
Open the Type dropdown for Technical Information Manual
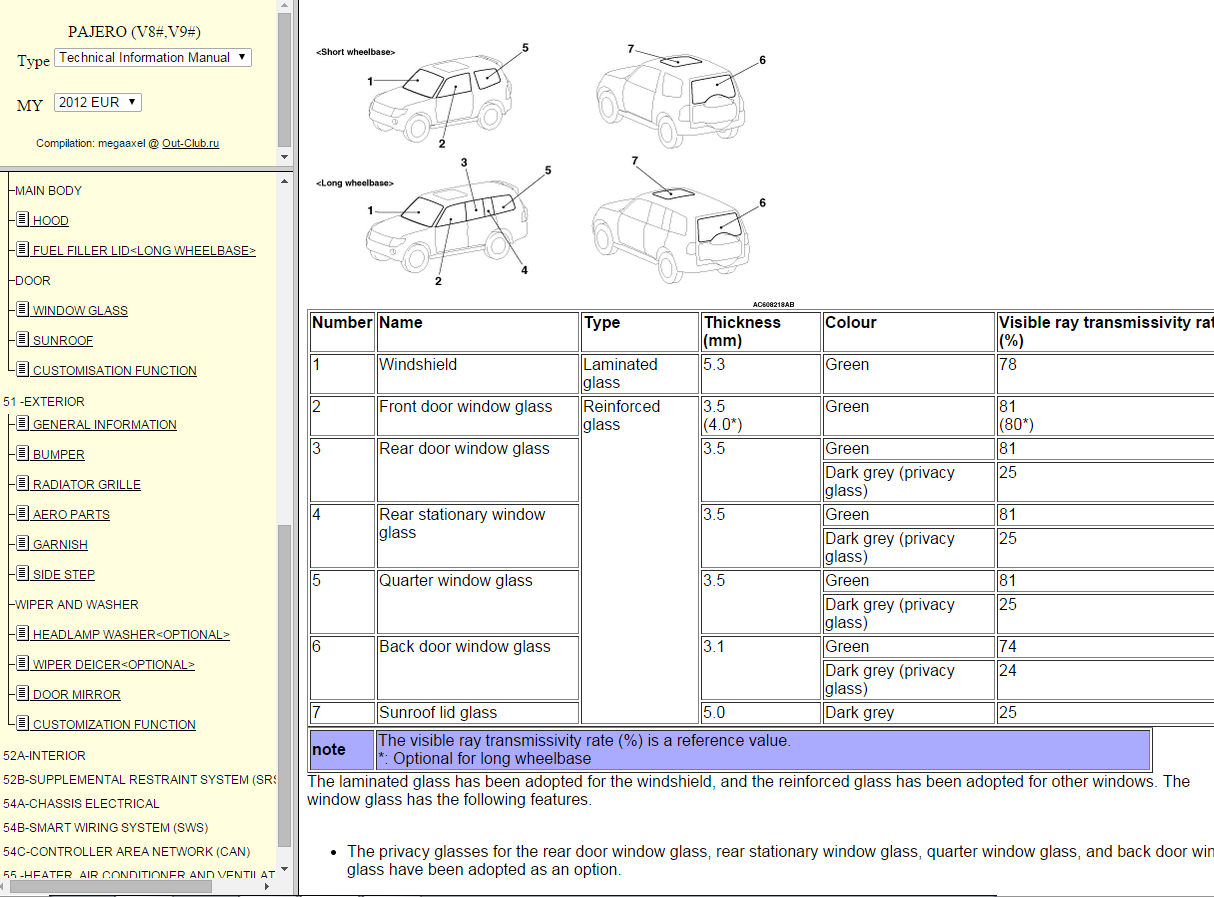tap(152, 58)
